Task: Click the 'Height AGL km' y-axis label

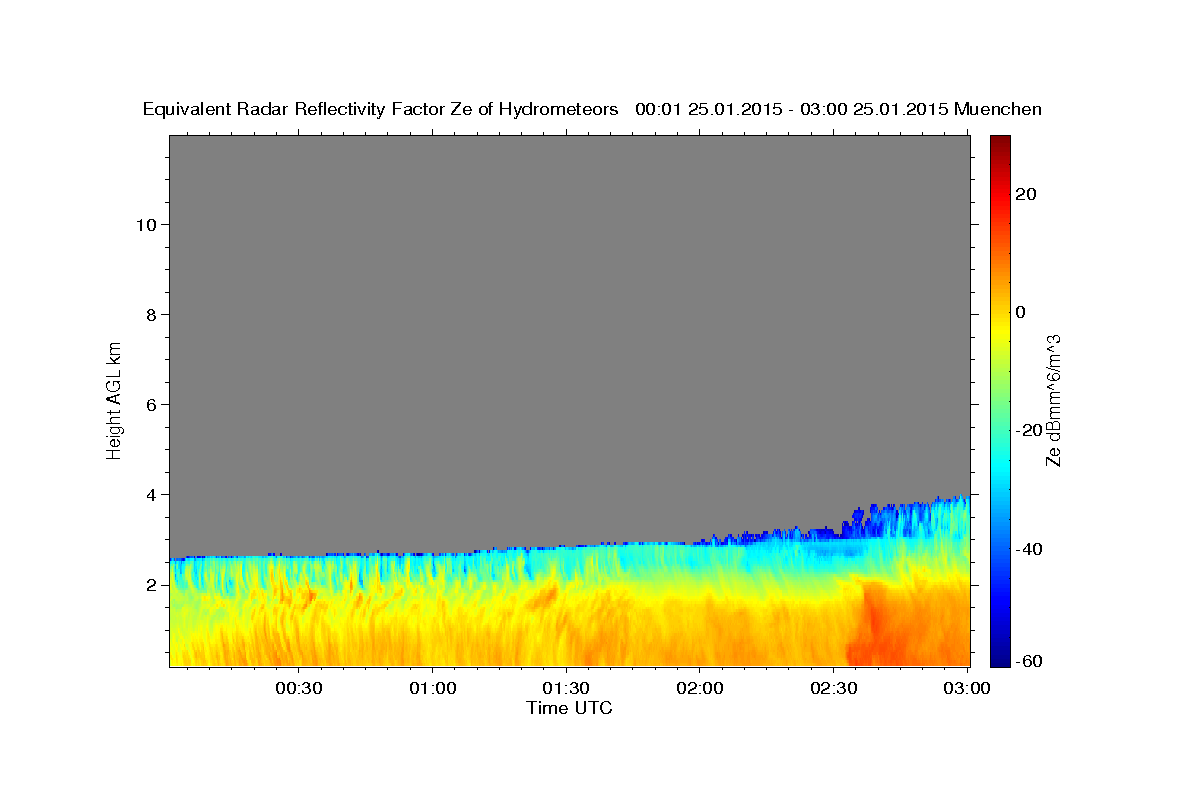Action: [x=114, y=399]
